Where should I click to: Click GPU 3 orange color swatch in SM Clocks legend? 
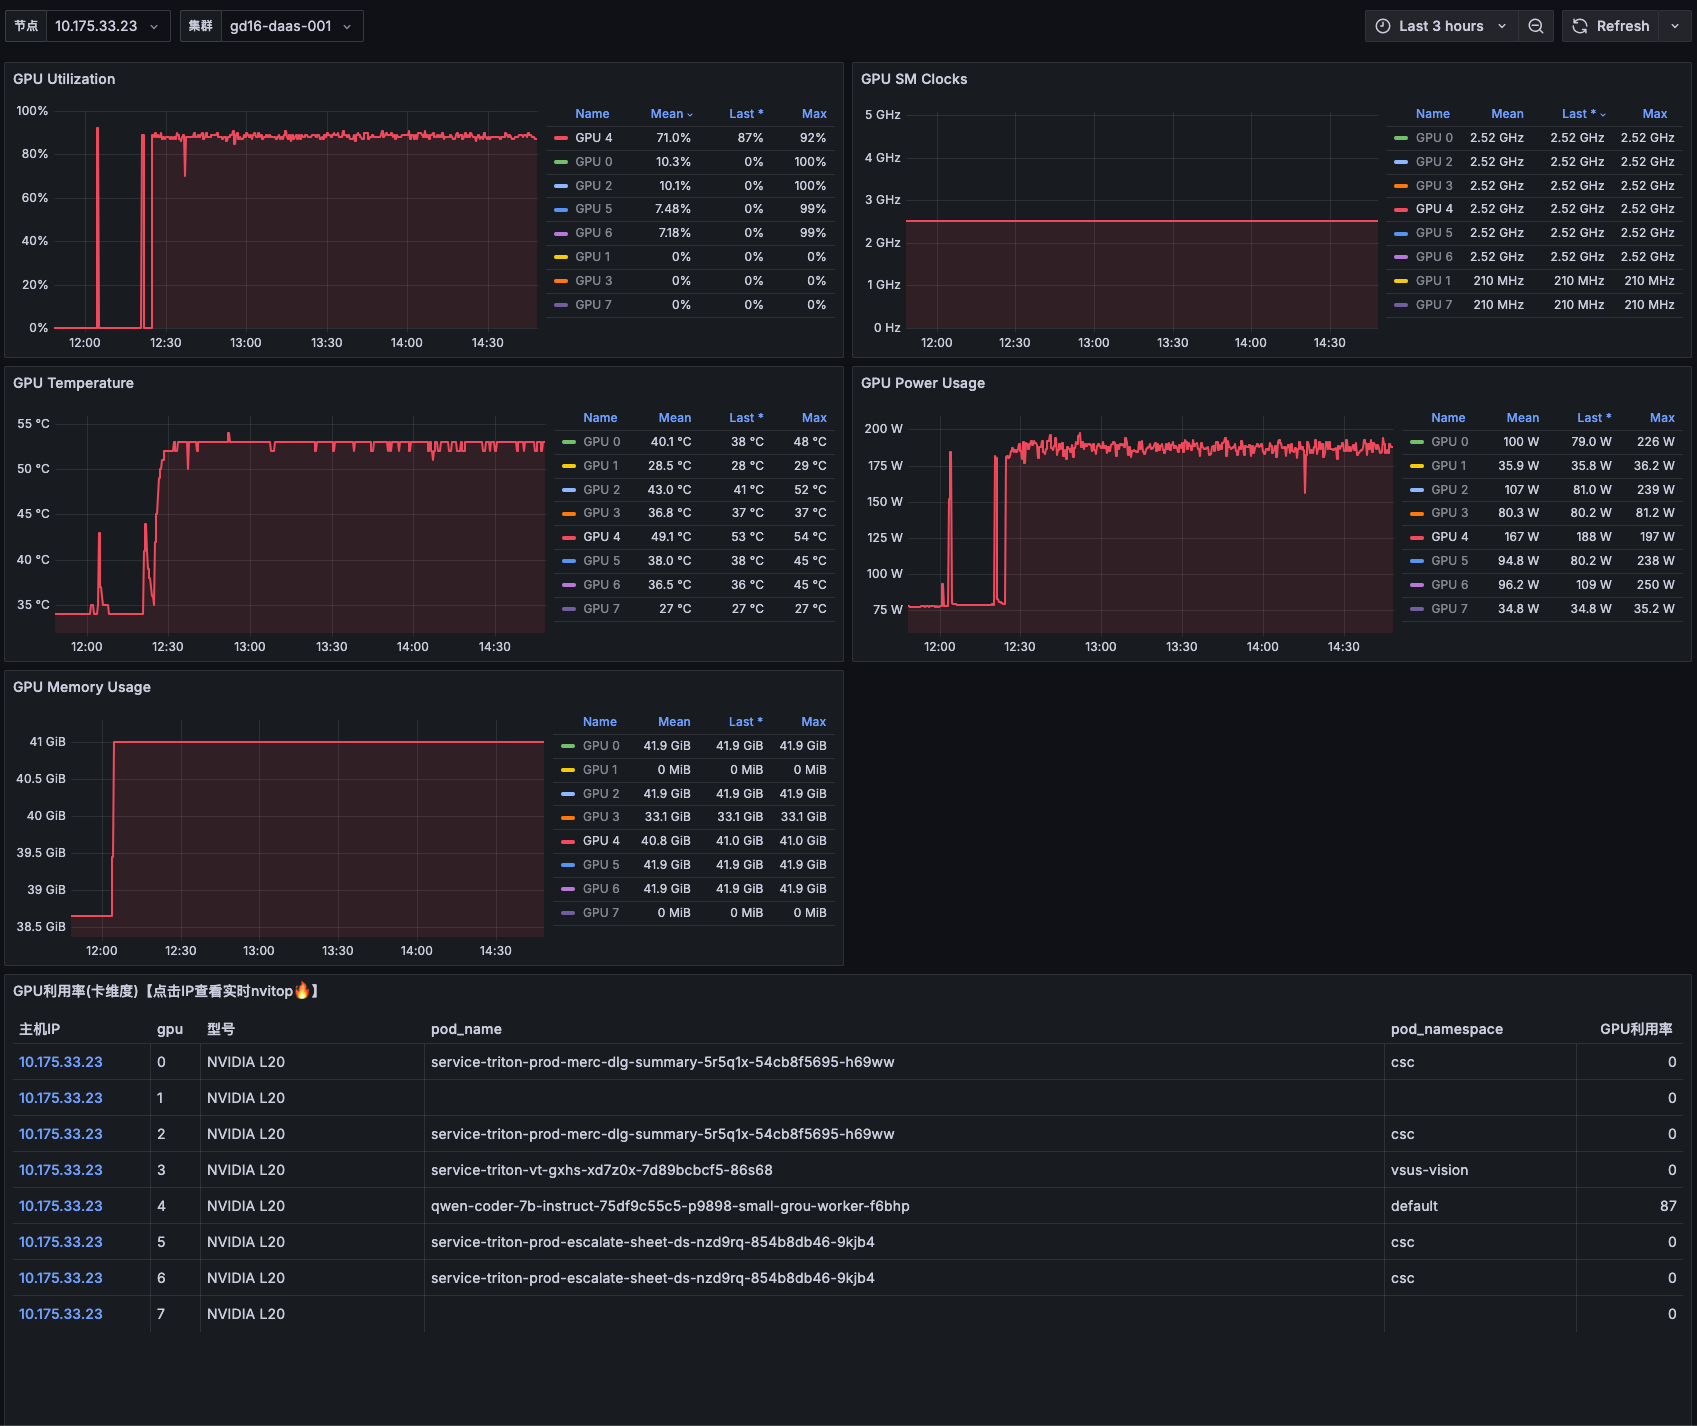coord(1401,186)
